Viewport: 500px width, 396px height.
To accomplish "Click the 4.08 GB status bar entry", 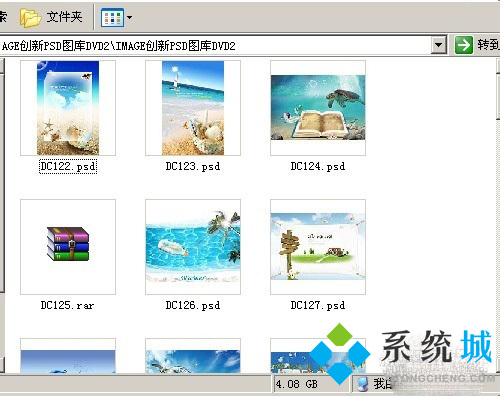I will tap(296, 384).
